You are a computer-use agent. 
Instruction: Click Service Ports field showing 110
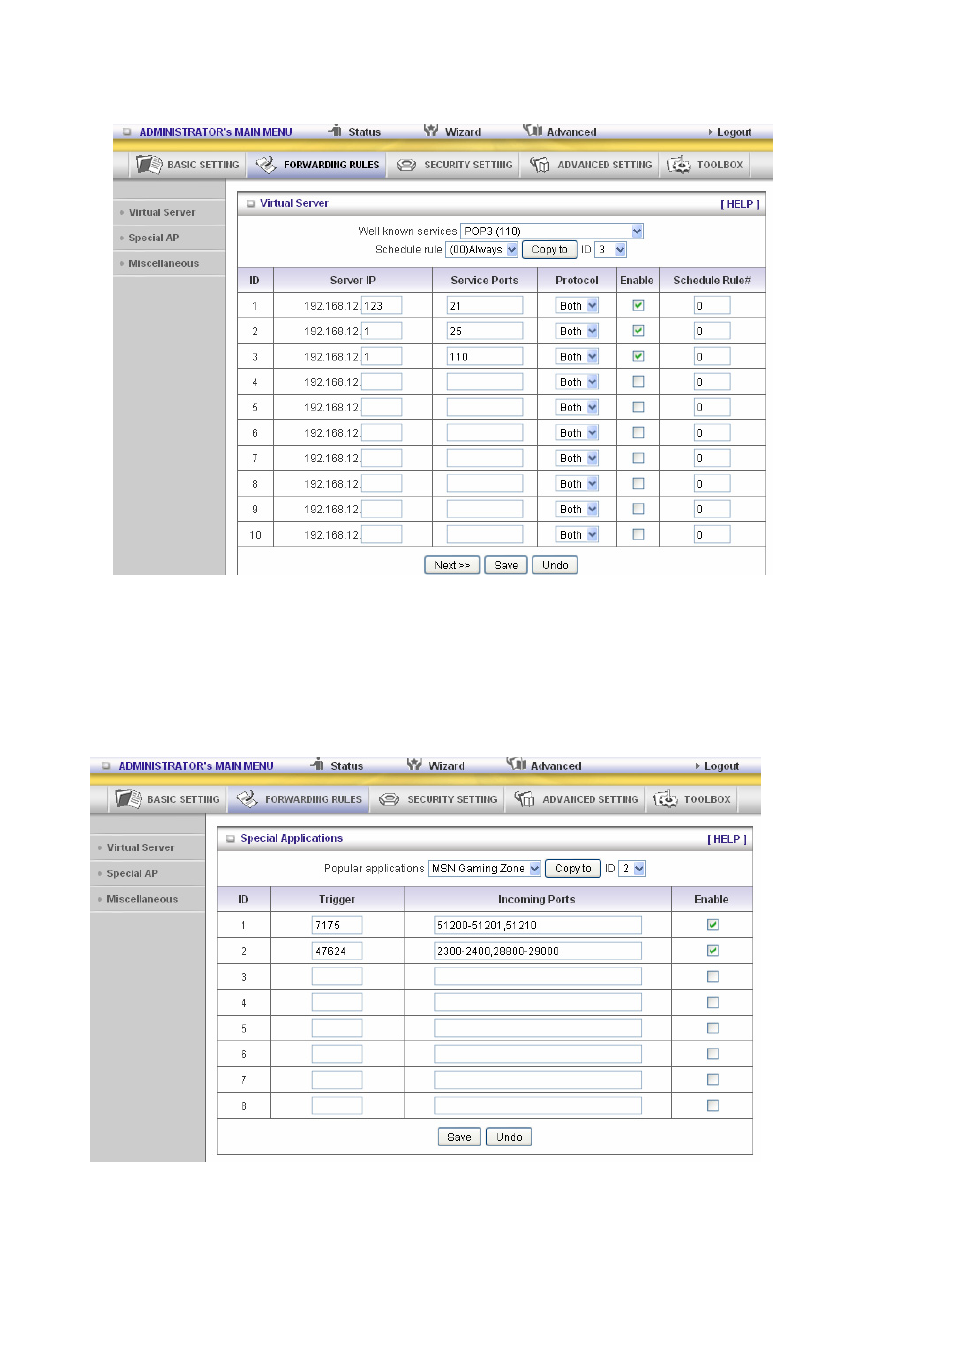point(485,357)
